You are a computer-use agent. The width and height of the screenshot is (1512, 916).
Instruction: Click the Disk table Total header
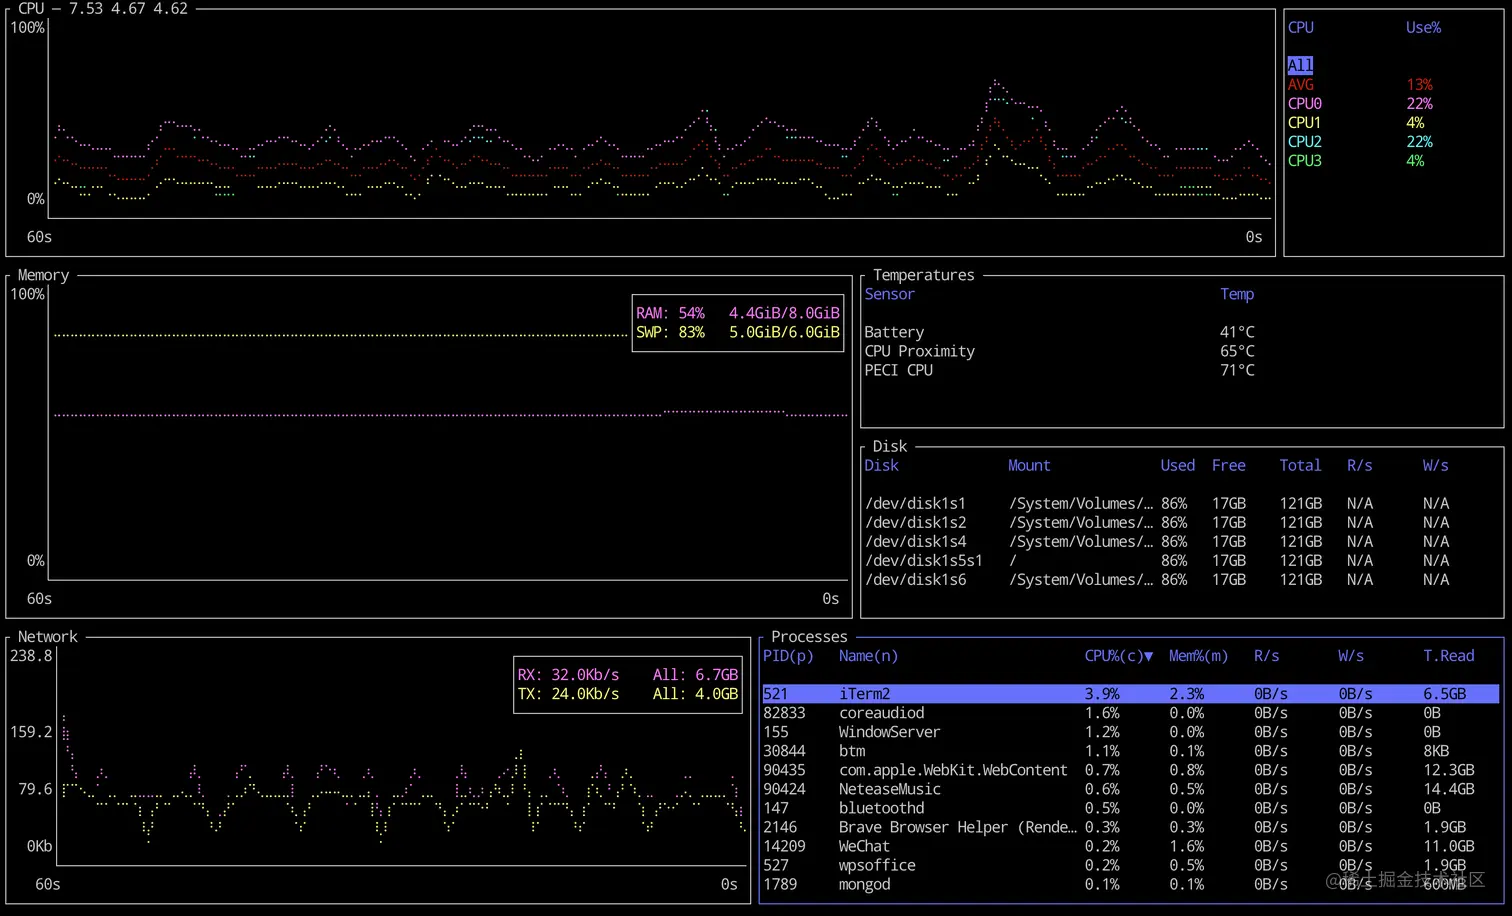click(1300, 465)
